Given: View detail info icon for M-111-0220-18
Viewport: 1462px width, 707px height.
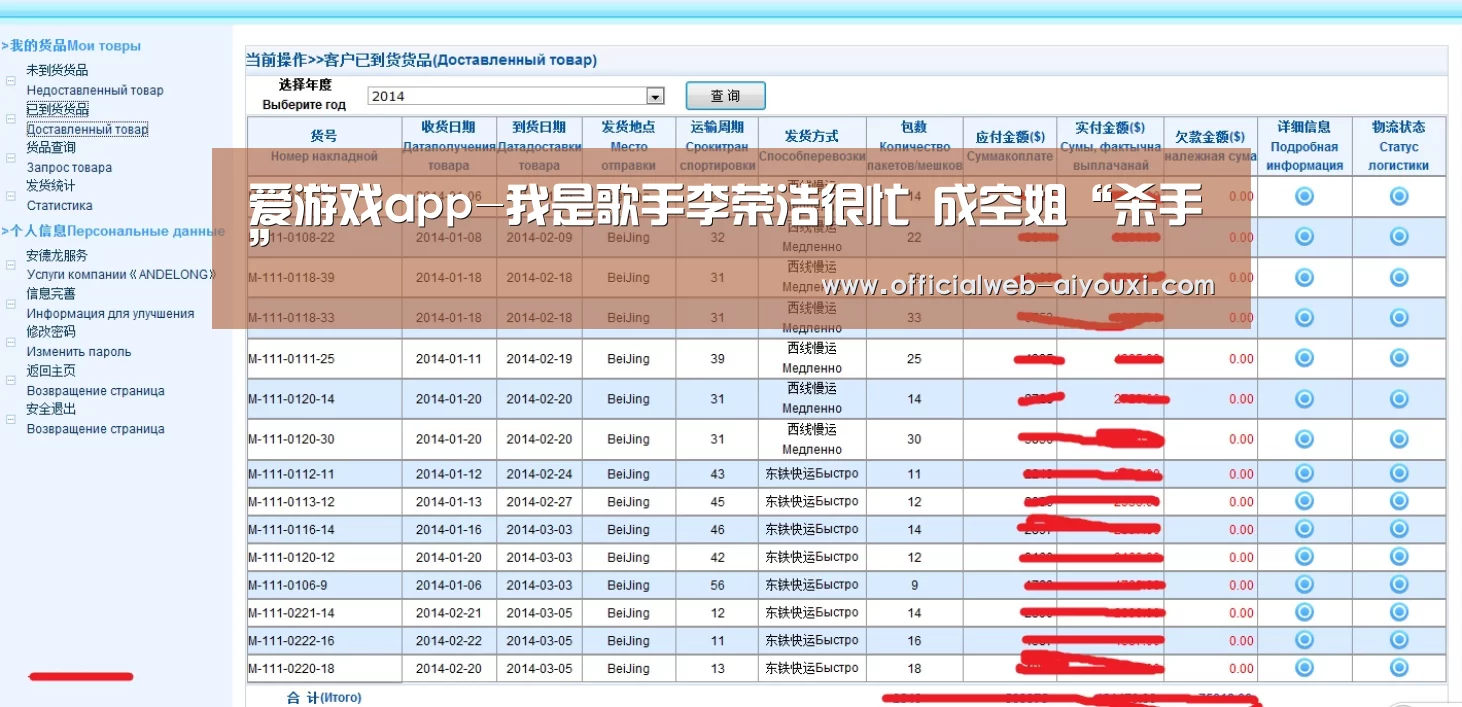Looking at the screenshot, I should pyautogui.click(x=1304, y=667).
